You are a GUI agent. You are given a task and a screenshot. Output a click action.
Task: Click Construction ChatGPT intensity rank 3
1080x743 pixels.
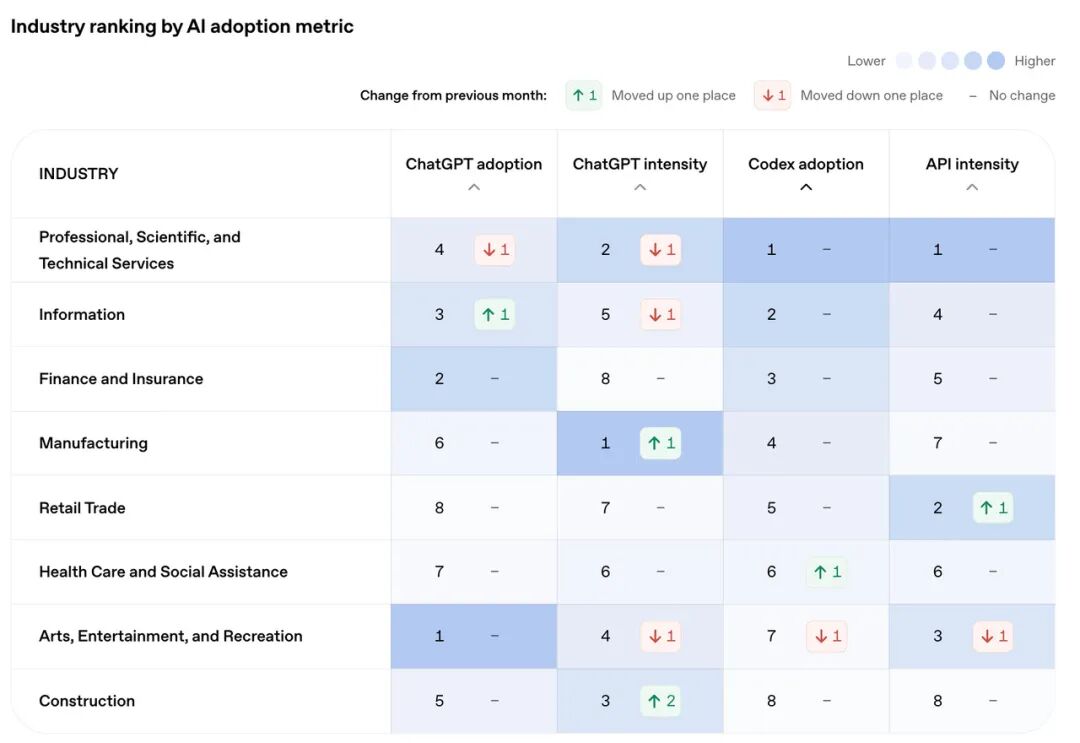[605, 701]
